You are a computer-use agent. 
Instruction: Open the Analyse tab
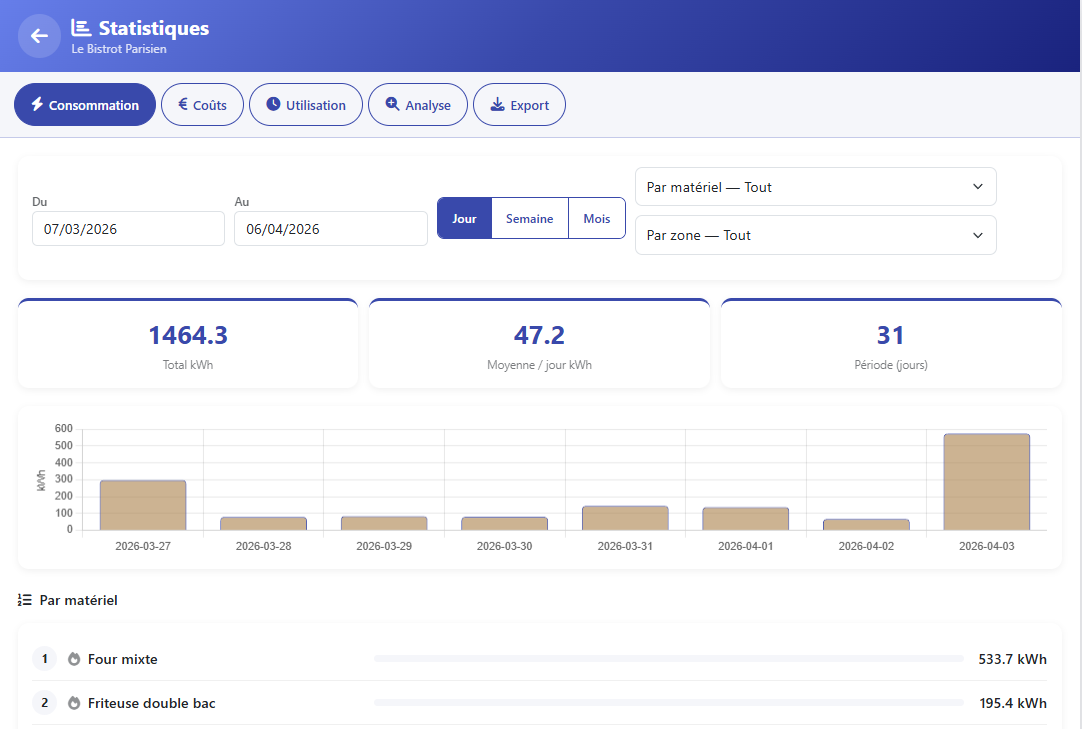pos(417,104)
